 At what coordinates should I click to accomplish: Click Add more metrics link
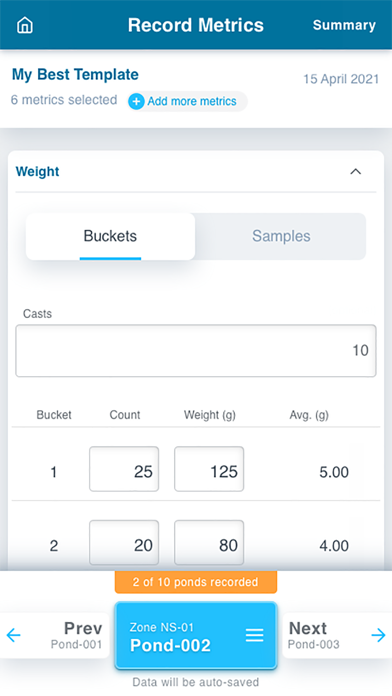(192, 102)
